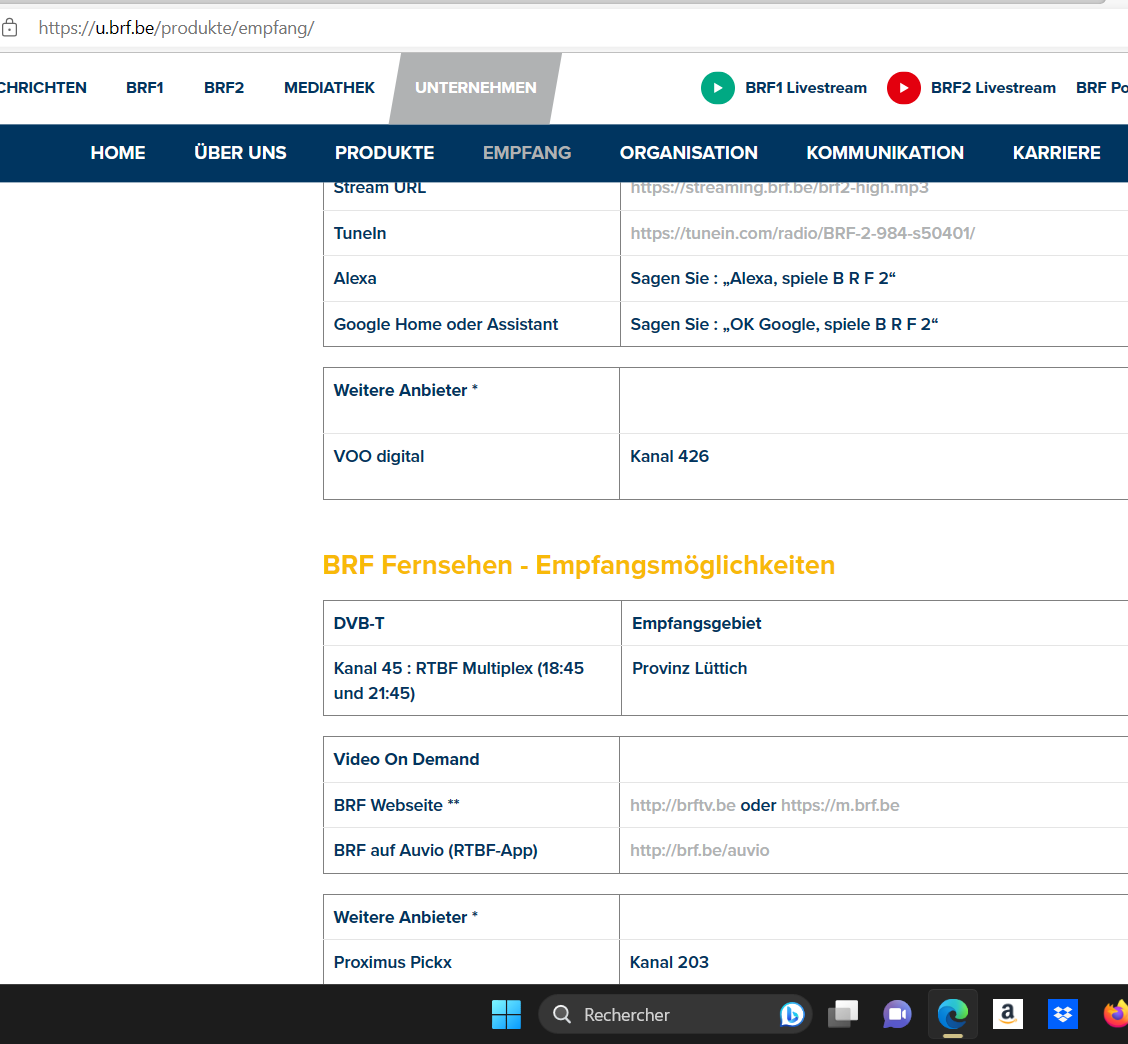The image size is (1128, 1044).
Task: Play the BRF1 Livestream green button
Action: click(x=717, y=88)
